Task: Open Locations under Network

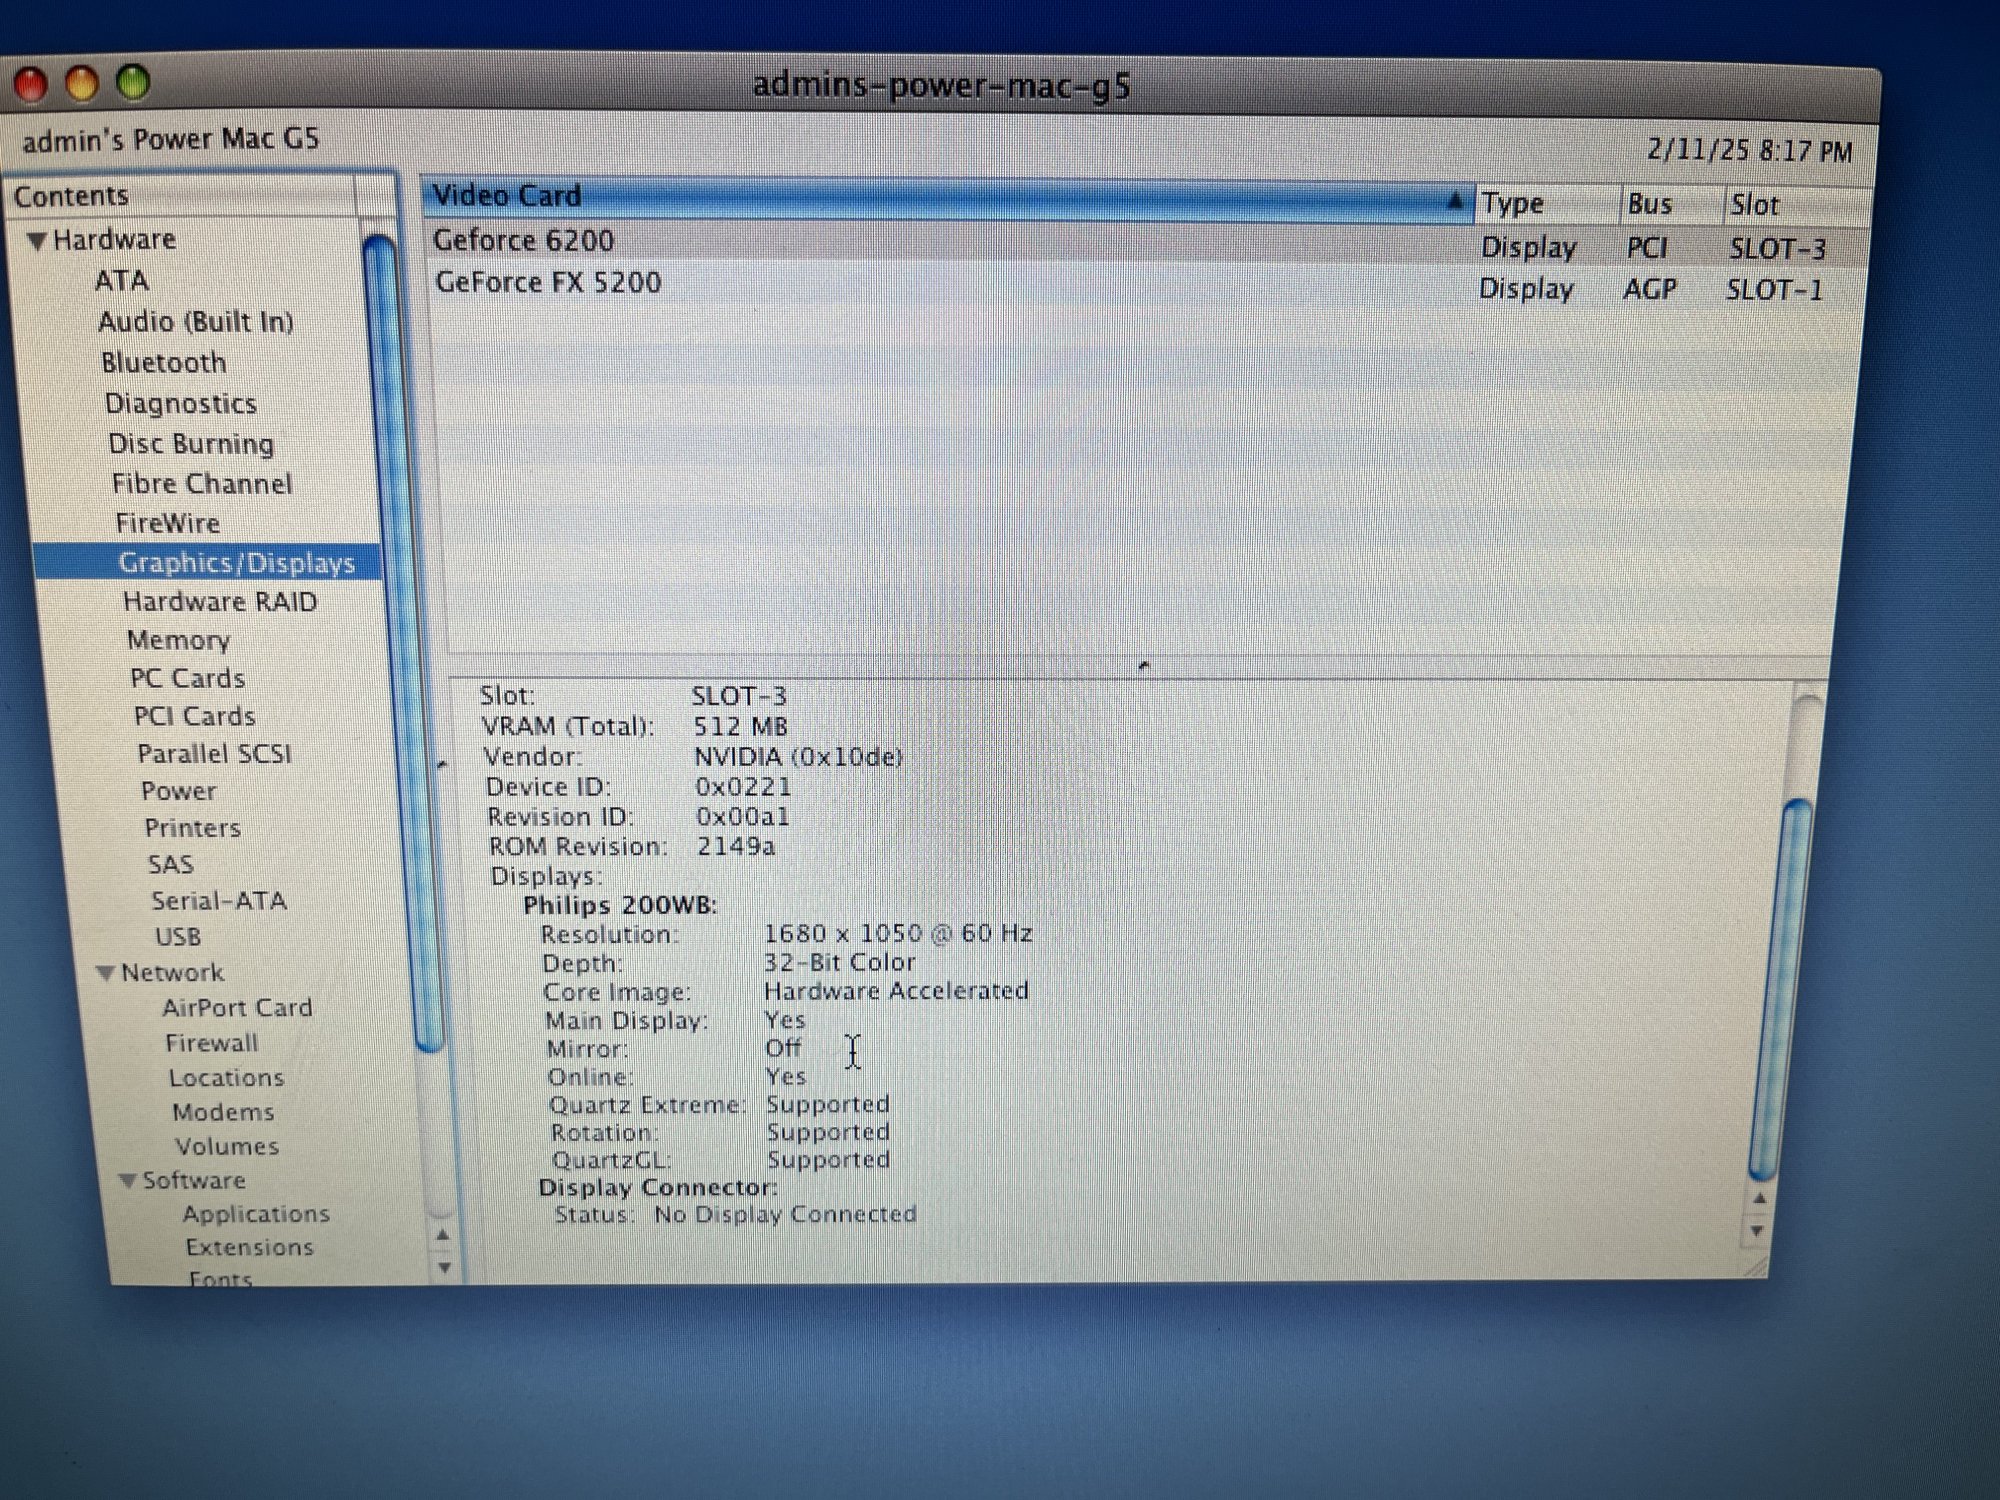Action: coord(226,1078)
